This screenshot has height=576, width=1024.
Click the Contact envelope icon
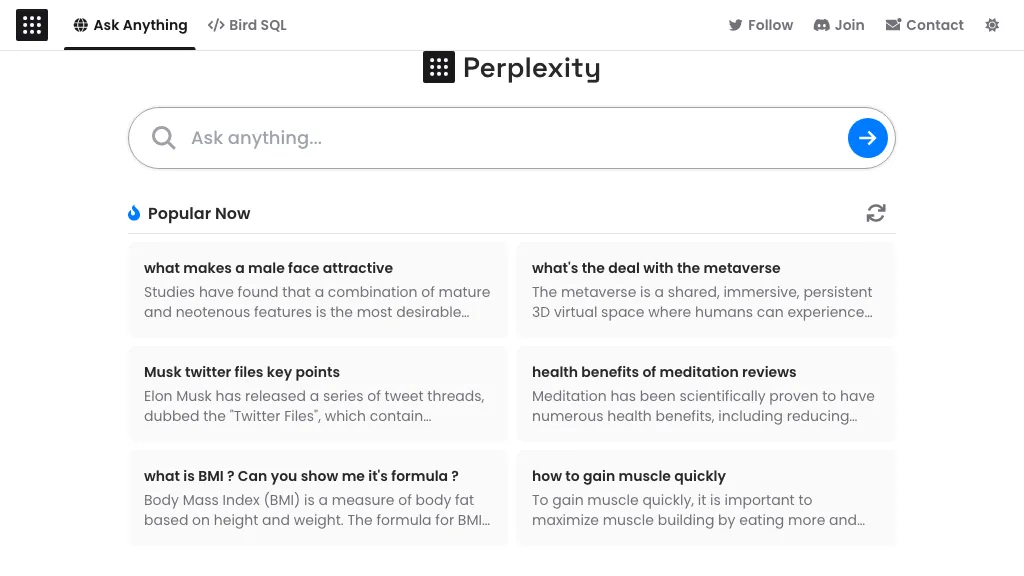(893, 25)
